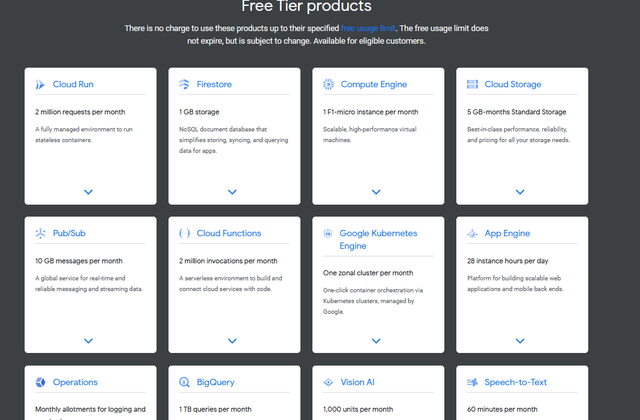Click the Compute Engine virtual machines description

[x=370, y=135]
